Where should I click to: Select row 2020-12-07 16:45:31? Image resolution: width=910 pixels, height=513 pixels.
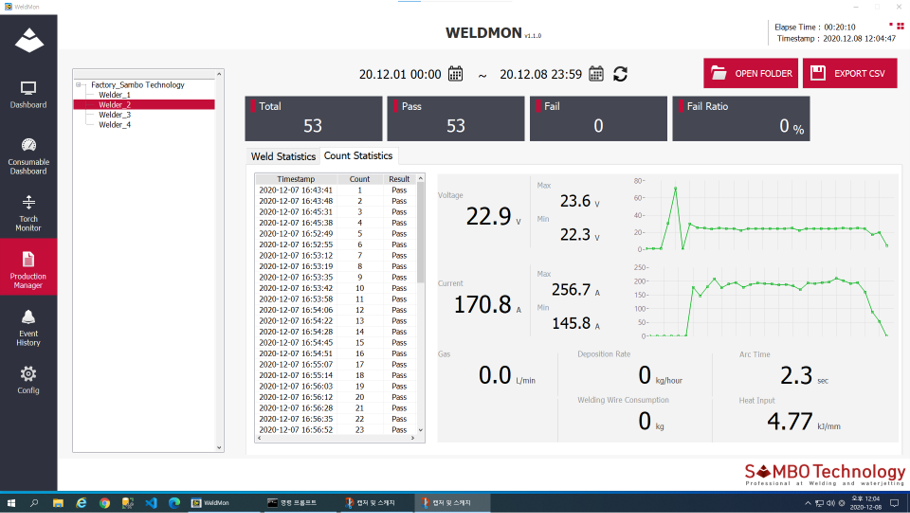click(x=336, y=212)
